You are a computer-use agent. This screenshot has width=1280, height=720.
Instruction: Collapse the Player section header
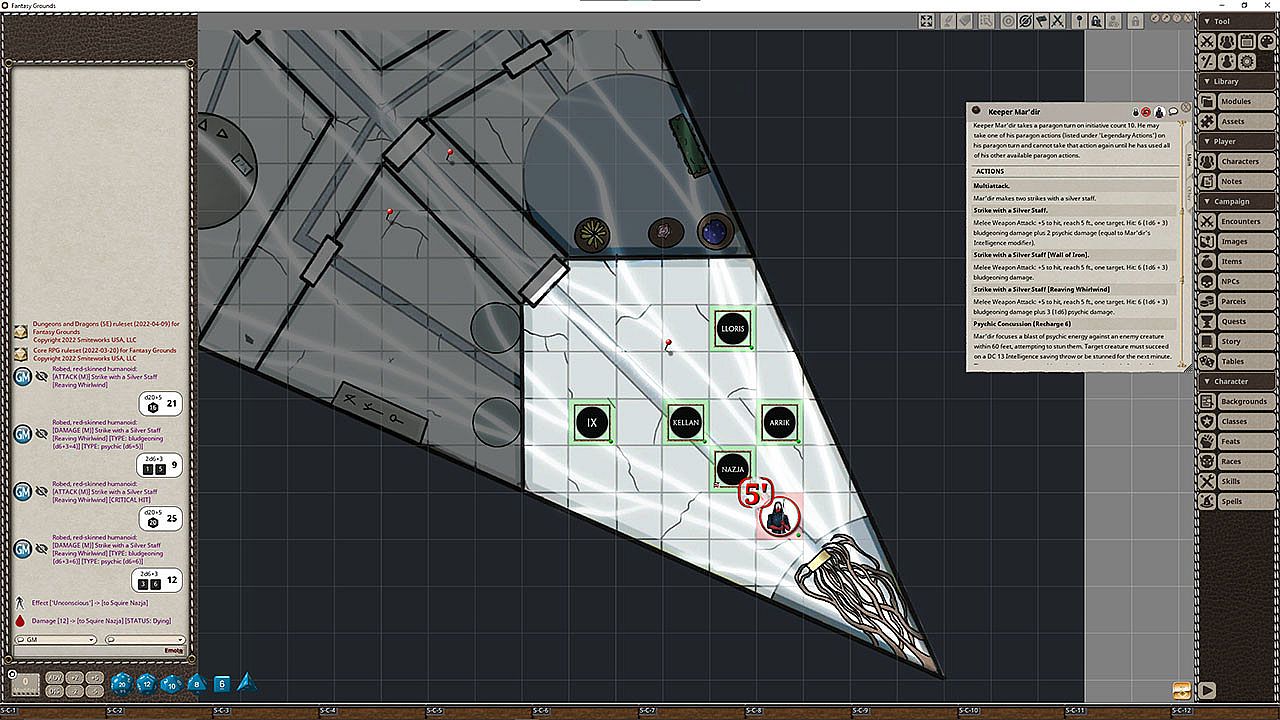click(x=1237, y=141)
